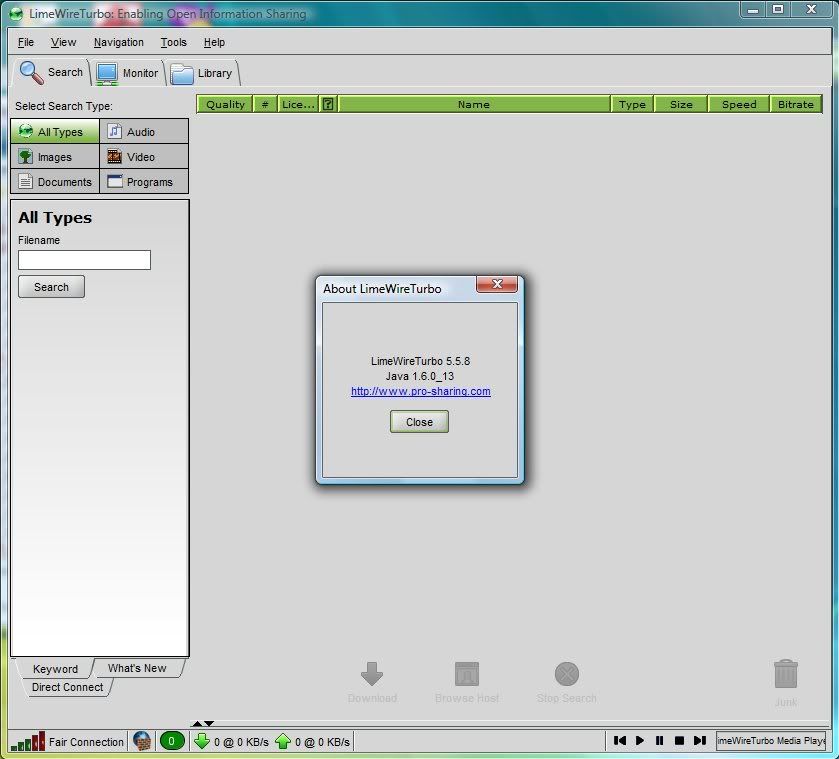Sort results by Size column

681,104
